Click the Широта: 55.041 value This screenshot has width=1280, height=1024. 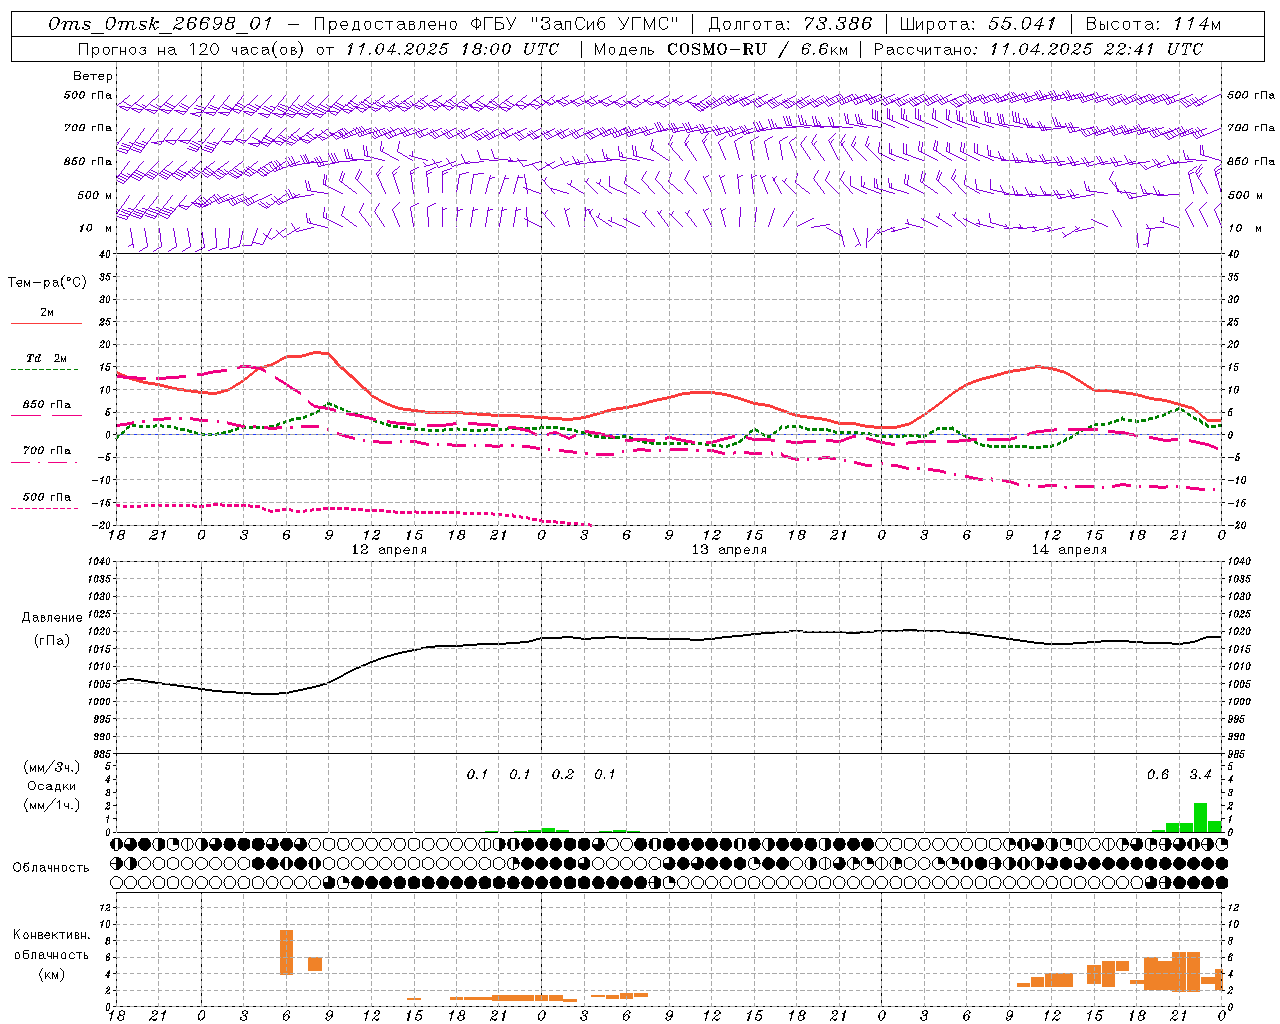[x=978, y=24]
